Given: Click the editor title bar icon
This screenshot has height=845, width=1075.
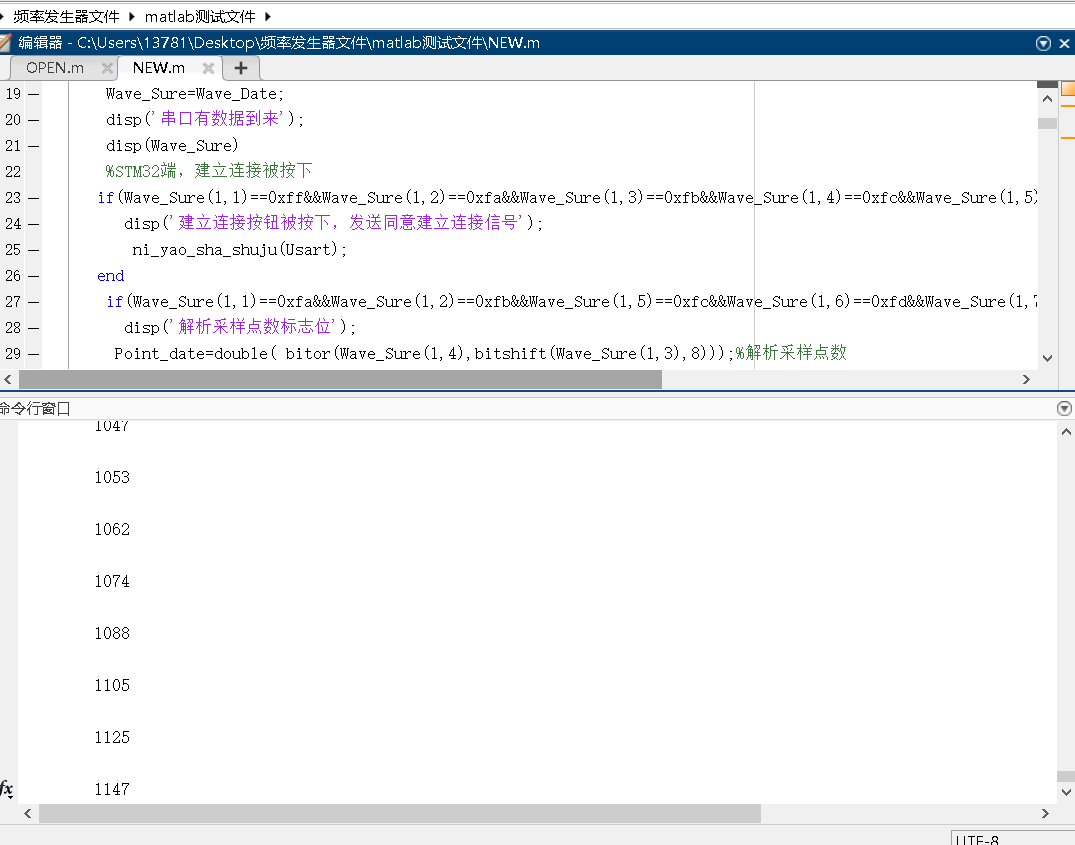Looking at the screenshot, I should tap(5, 42).
